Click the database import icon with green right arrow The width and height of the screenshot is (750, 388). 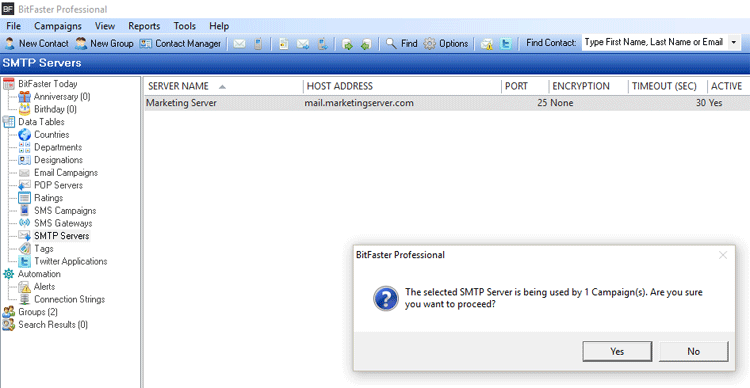pyautogui.click(x=347, y=44)
